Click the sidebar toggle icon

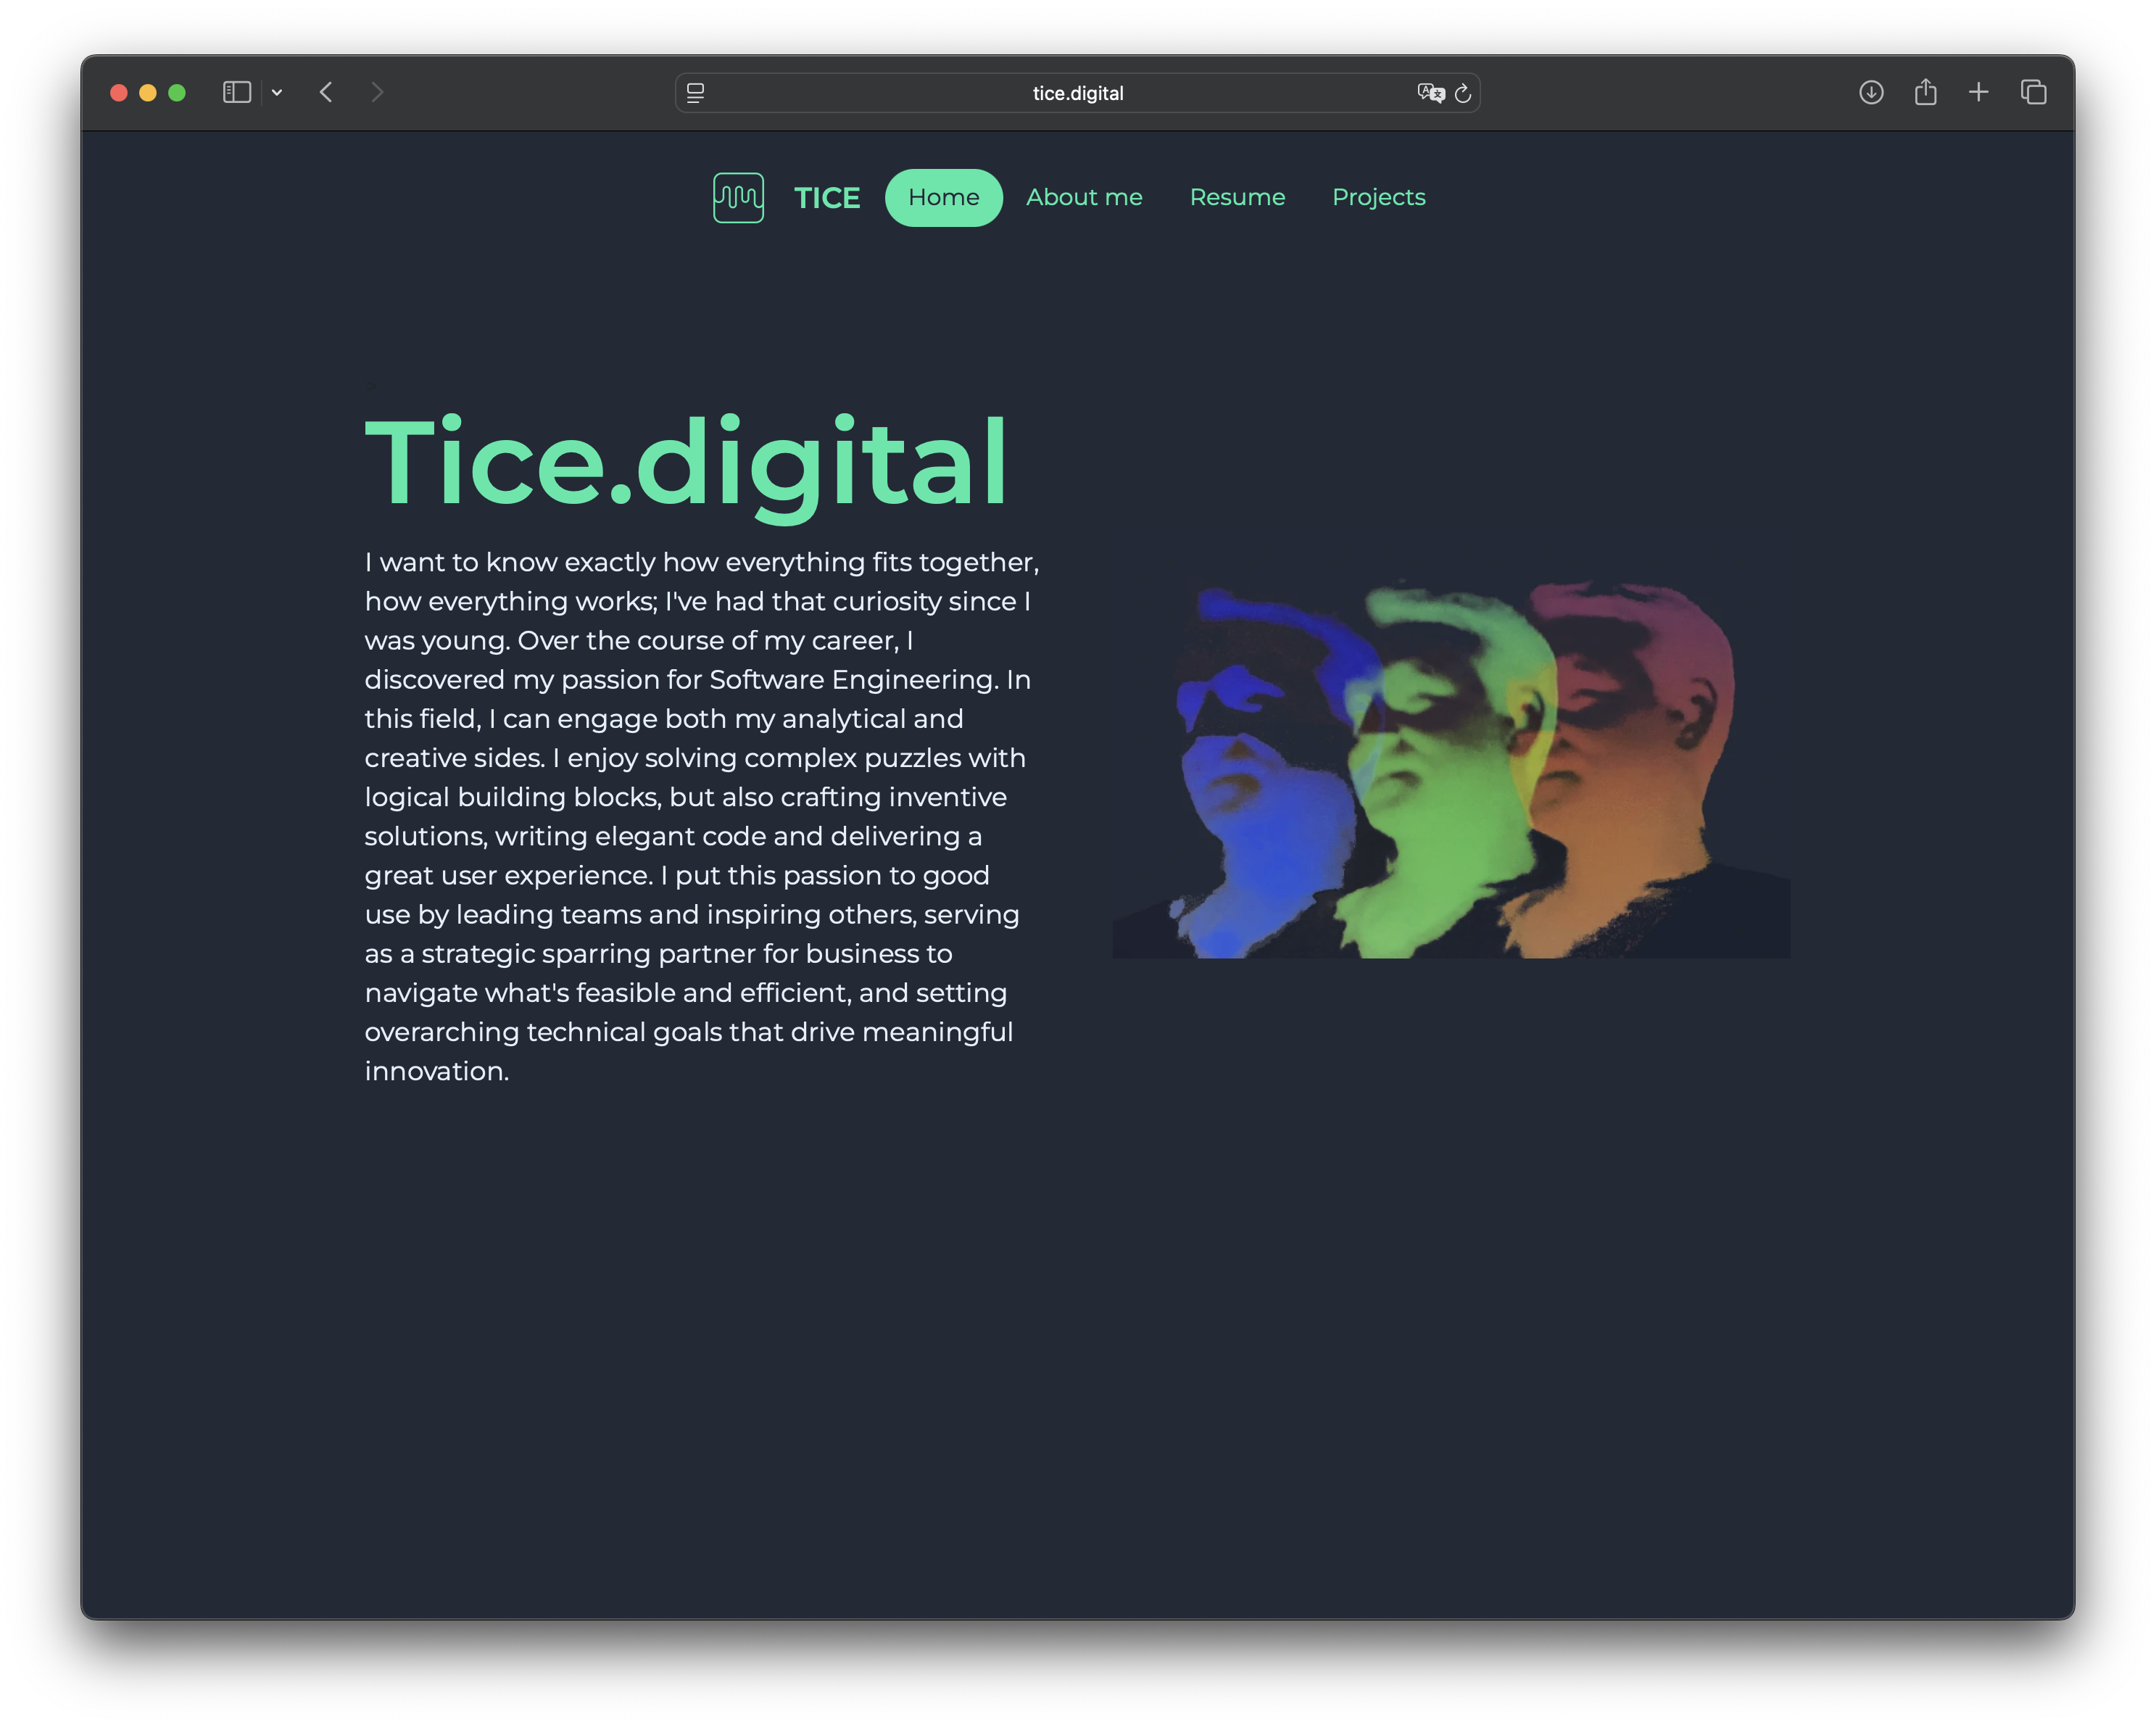[x=237, y=92]
